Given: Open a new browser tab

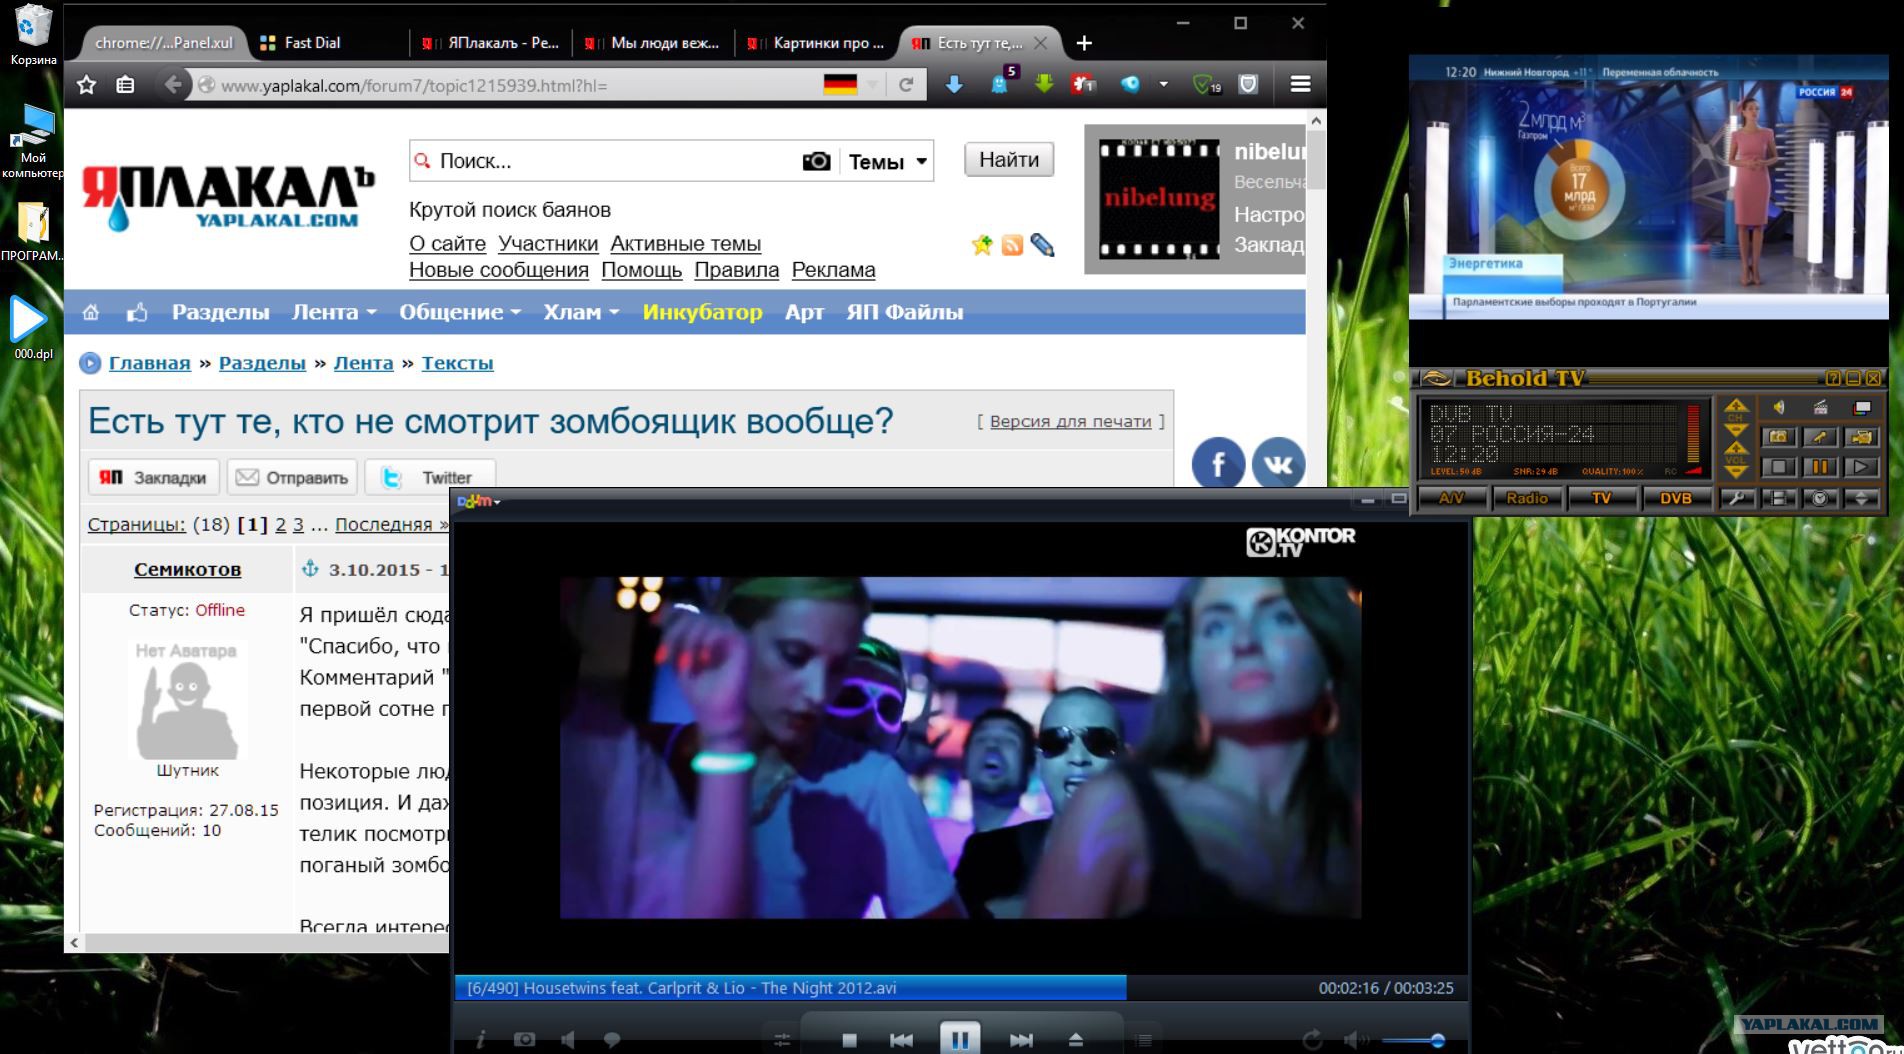Looking at the screenshot, I should [x=1084, y=43].
